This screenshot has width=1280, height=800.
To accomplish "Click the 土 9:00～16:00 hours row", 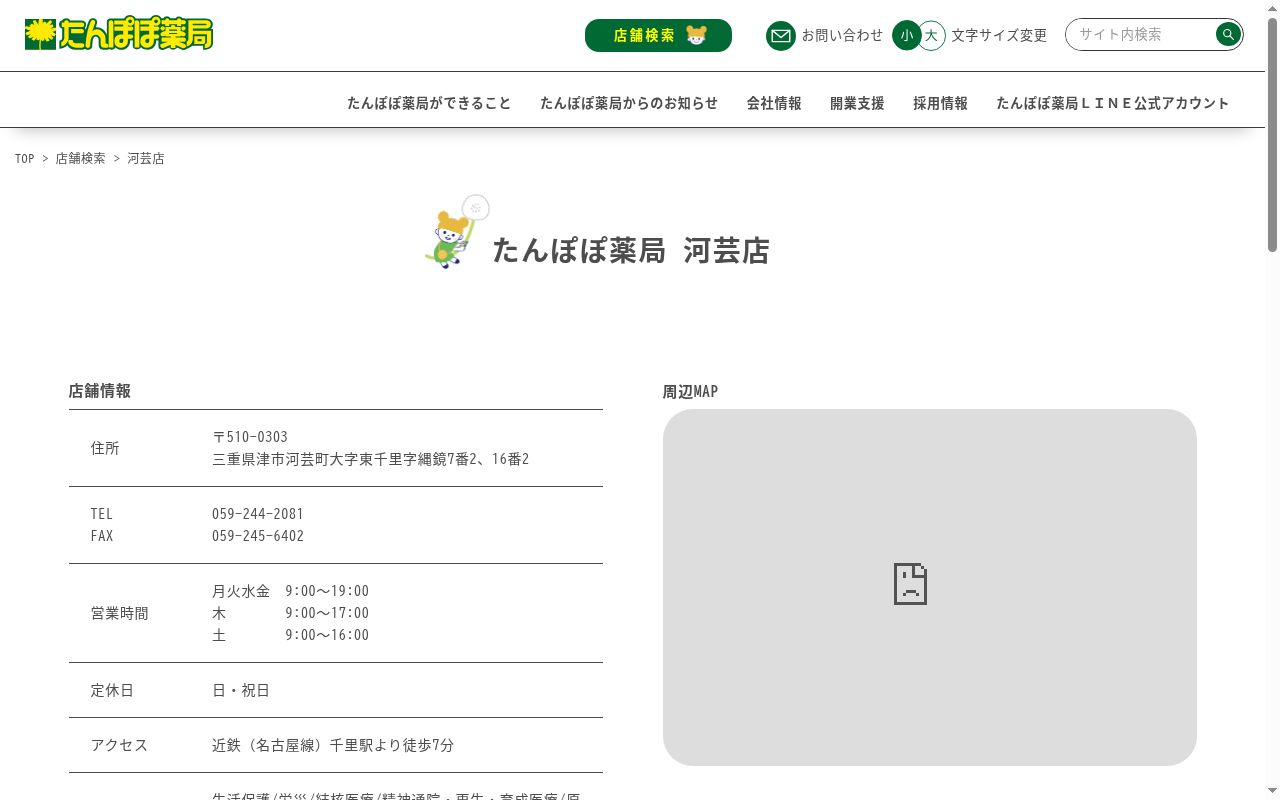I will point(290,635).
